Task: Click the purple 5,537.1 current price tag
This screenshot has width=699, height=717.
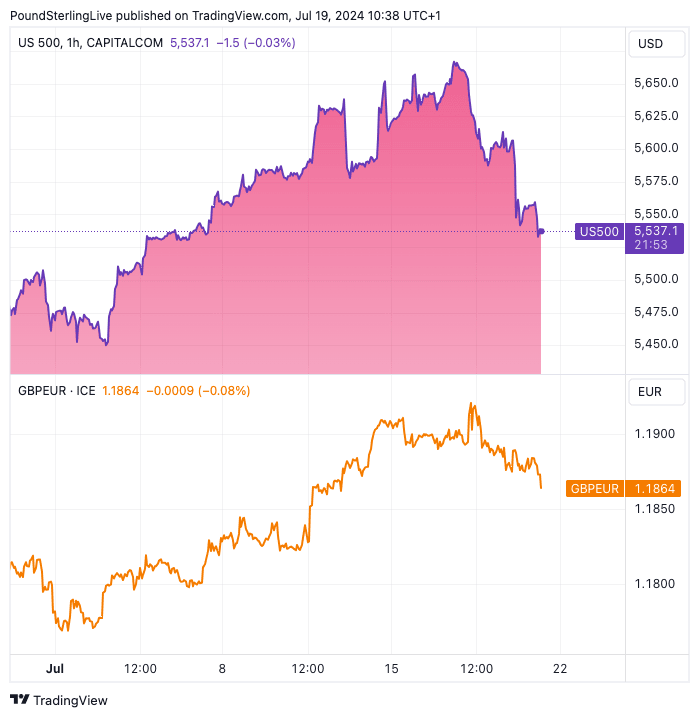Action: point(655,231)
